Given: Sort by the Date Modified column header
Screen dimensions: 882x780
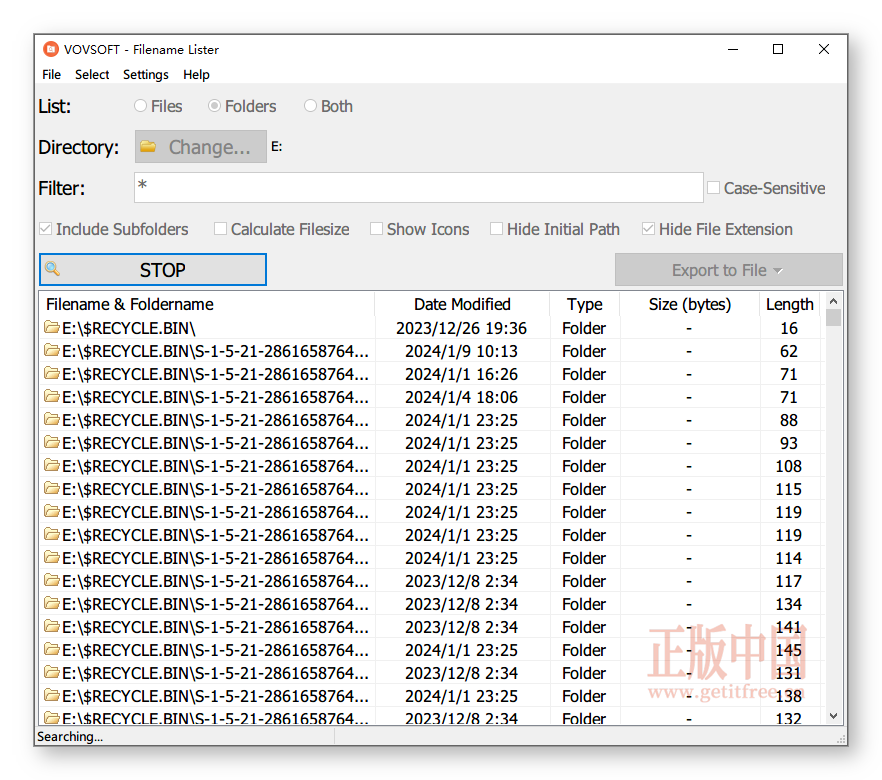Looking at the screenshot, I should [x=462, y=304].
